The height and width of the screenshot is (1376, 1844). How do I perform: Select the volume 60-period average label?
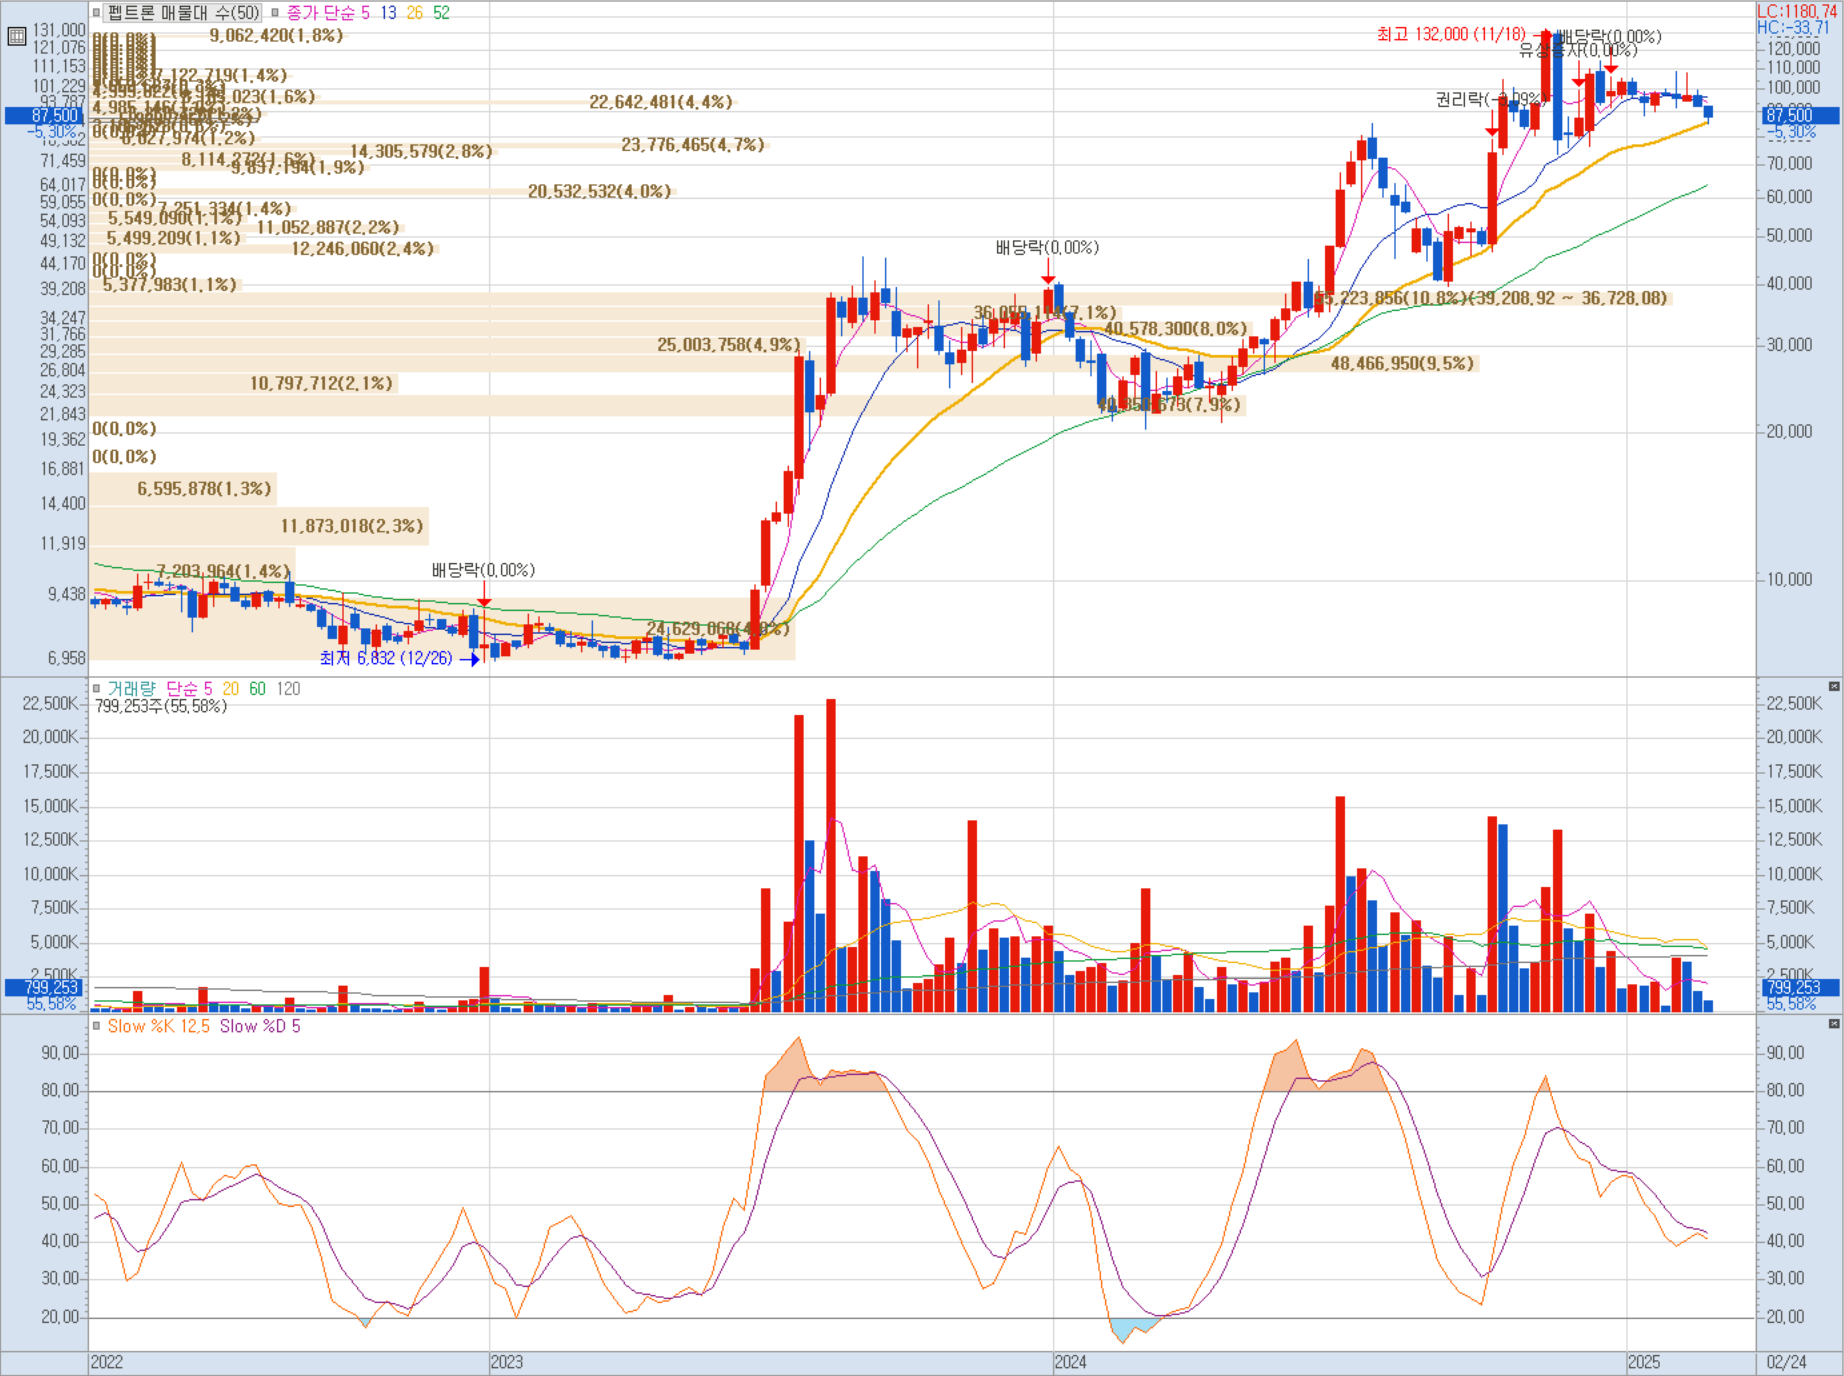257,689
